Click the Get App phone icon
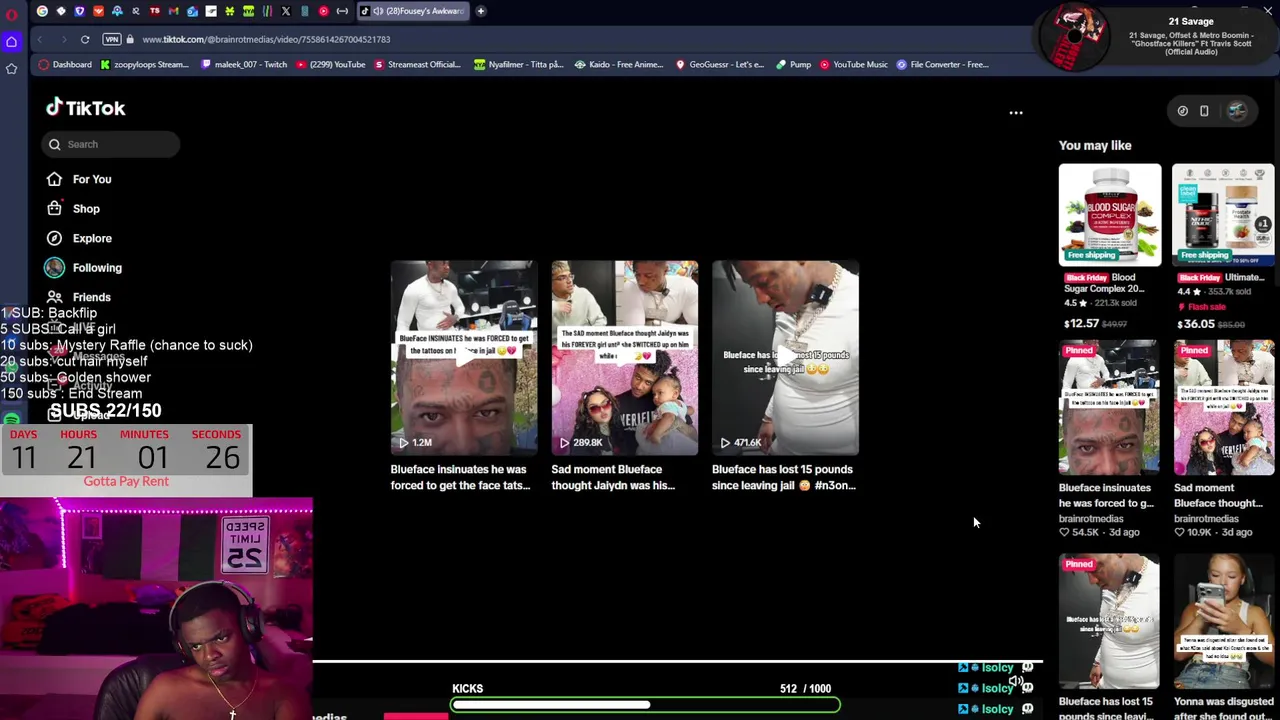Image resolution: width=1280 pixels, height=720 pixels. coord(1204,111)
